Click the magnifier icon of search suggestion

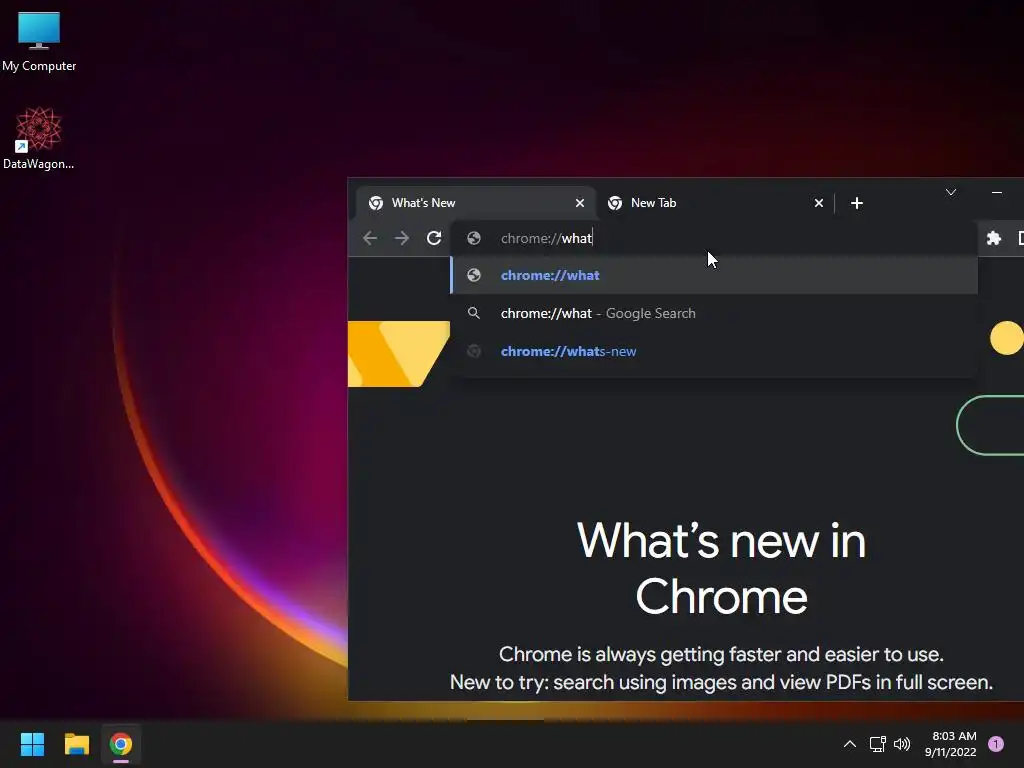[x=474, y=313]
